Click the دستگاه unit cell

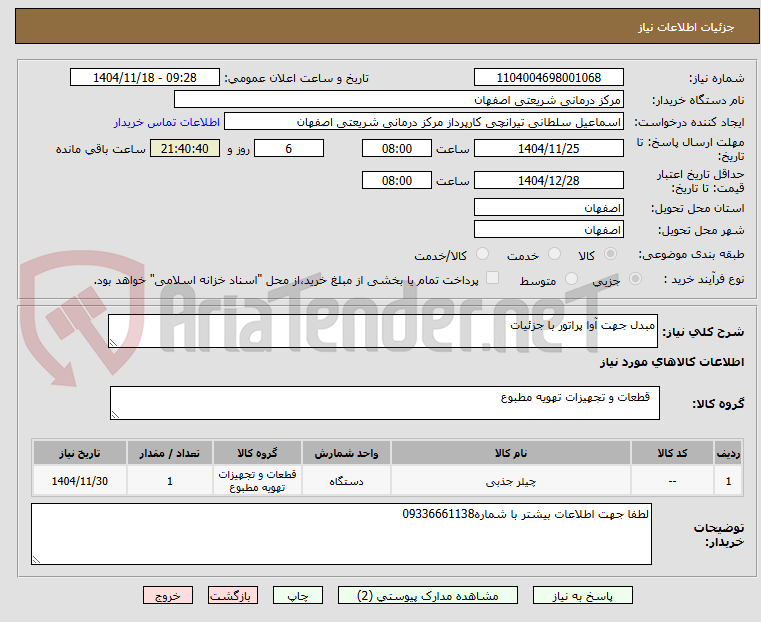click(x=346, y=481)
